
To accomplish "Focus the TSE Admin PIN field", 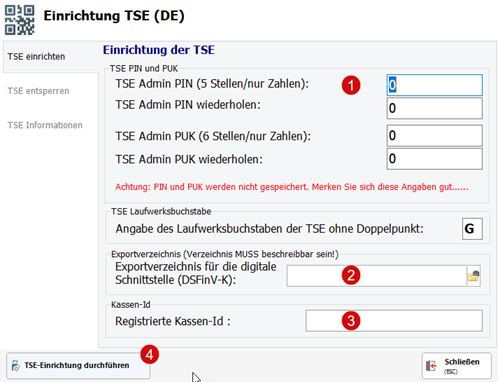I will (x=434, y=85).
